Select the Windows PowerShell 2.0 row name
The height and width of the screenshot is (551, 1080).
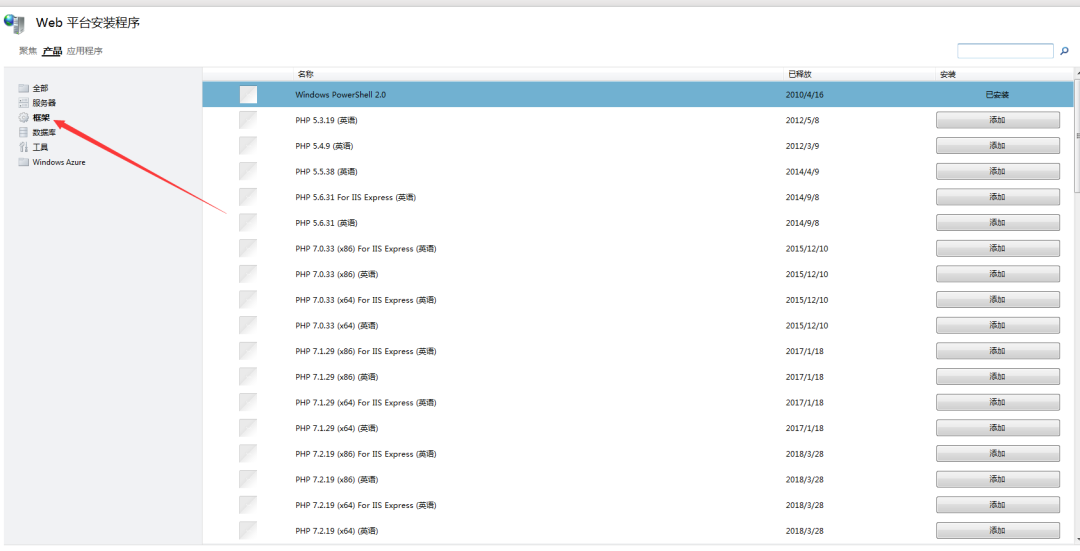point(340,94)
